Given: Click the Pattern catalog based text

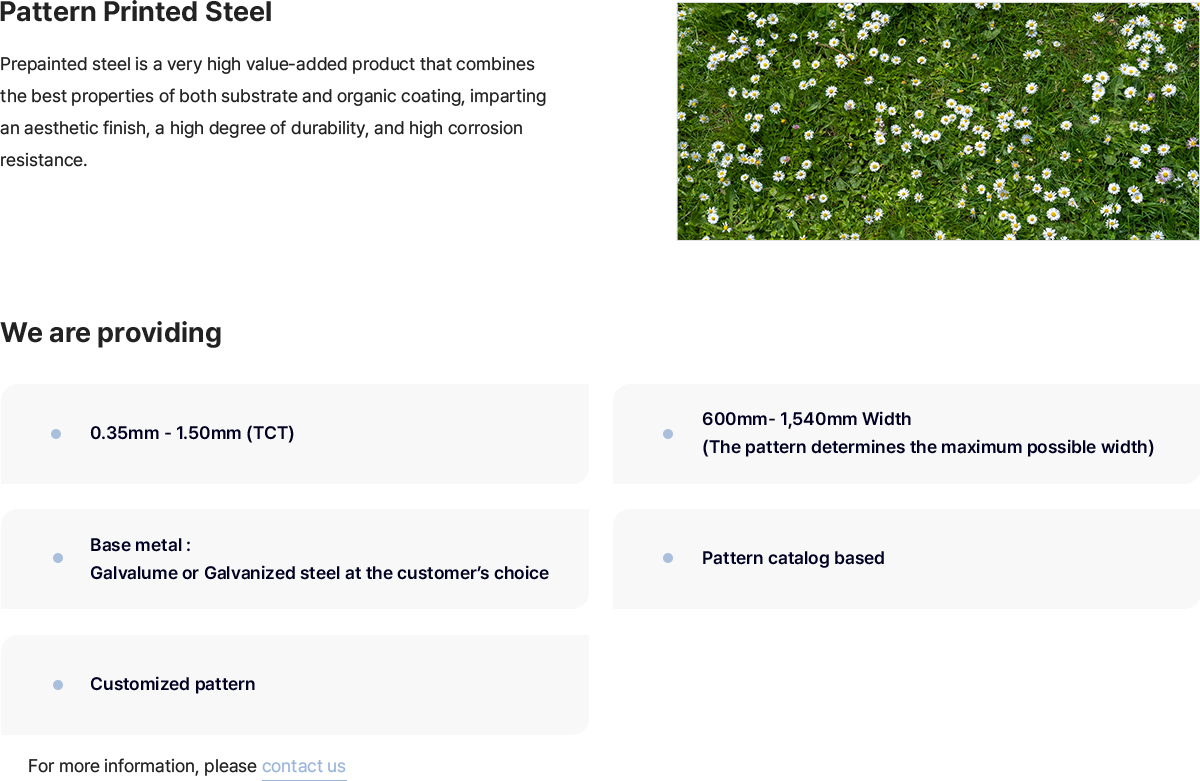Looking at the screenshot, I should tap(793, 558).
